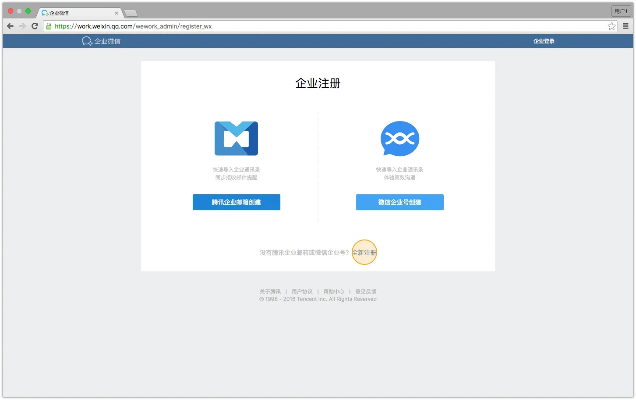Select the 企业微信 browser tab
This screenshot has height=400, width=636.
(79, 13)
